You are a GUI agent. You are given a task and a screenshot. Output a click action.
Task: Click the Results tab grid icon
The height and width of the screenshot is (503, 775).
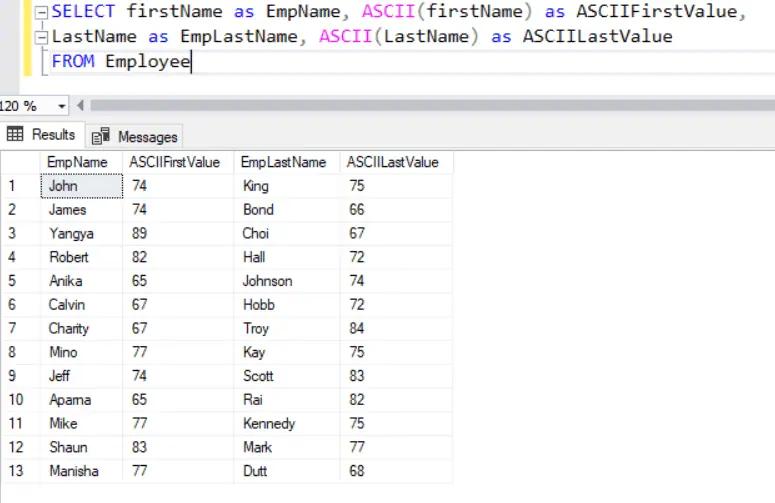click(x=15, y=135)
